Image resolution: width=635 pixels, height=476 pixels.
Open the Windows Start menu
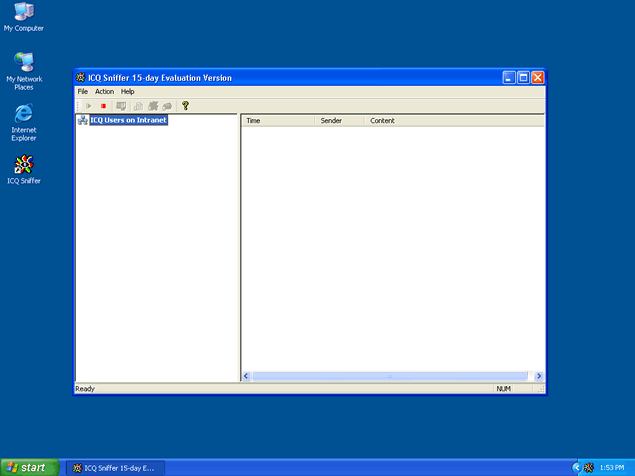[27, 467]
